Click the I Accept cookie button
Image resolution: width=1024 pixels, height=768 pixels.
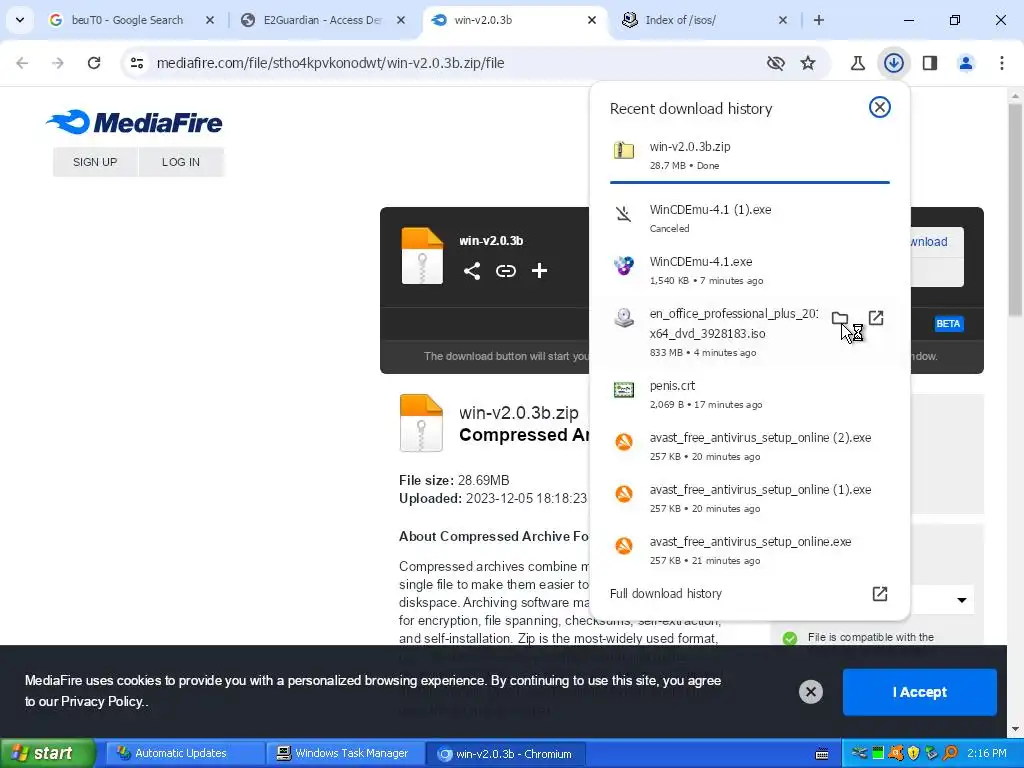(920, 692)
